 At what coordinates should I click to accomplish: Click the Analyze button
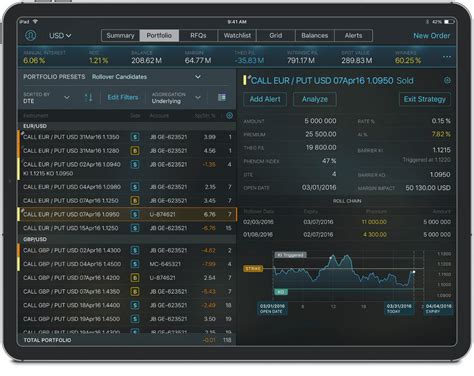coord(315,99)
